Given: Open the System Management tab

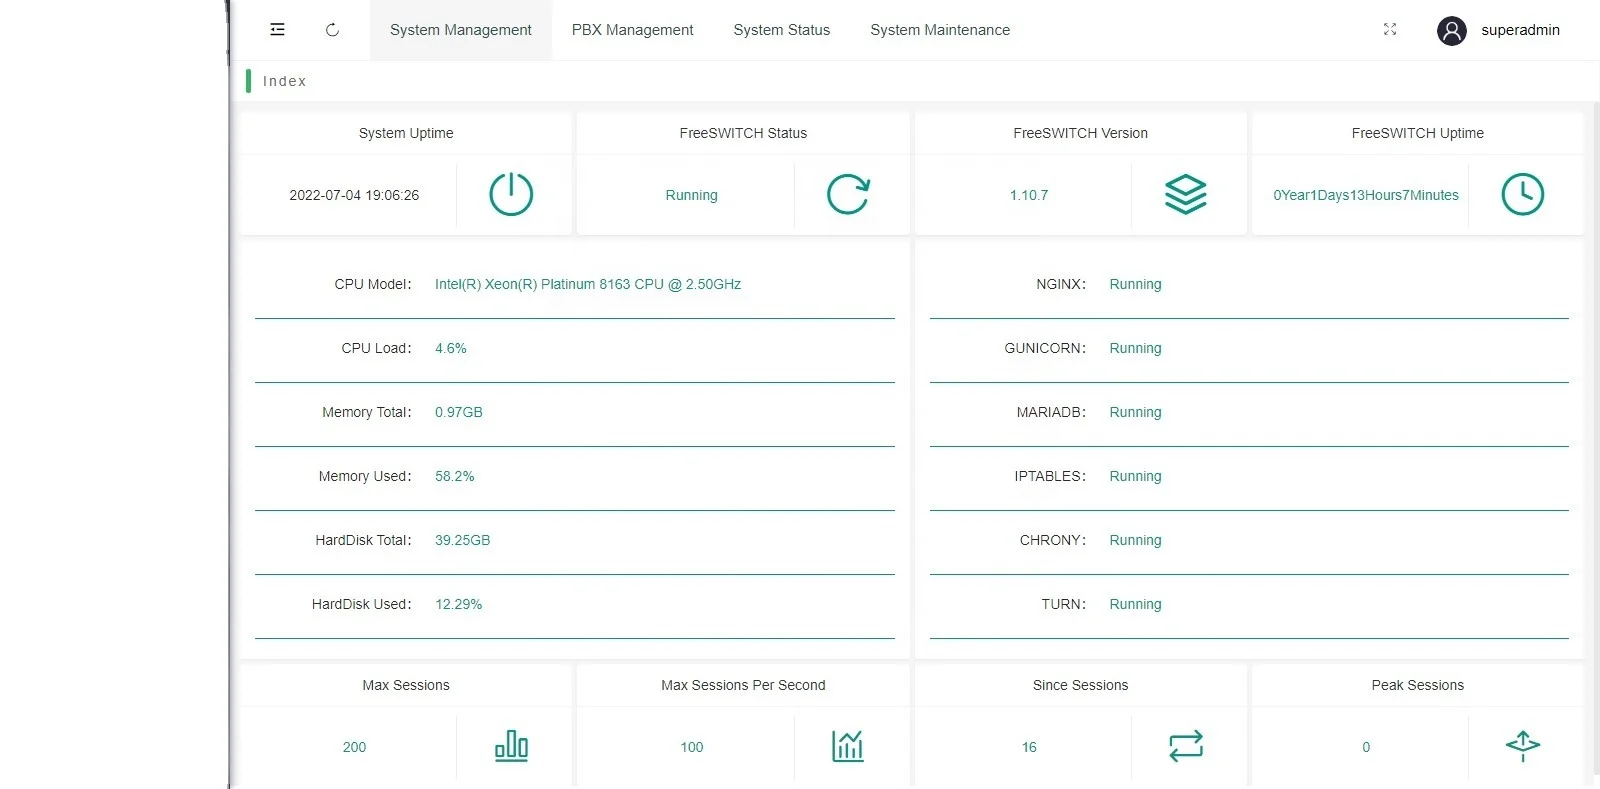Looking at the screenshot, I should pos(461,30).
